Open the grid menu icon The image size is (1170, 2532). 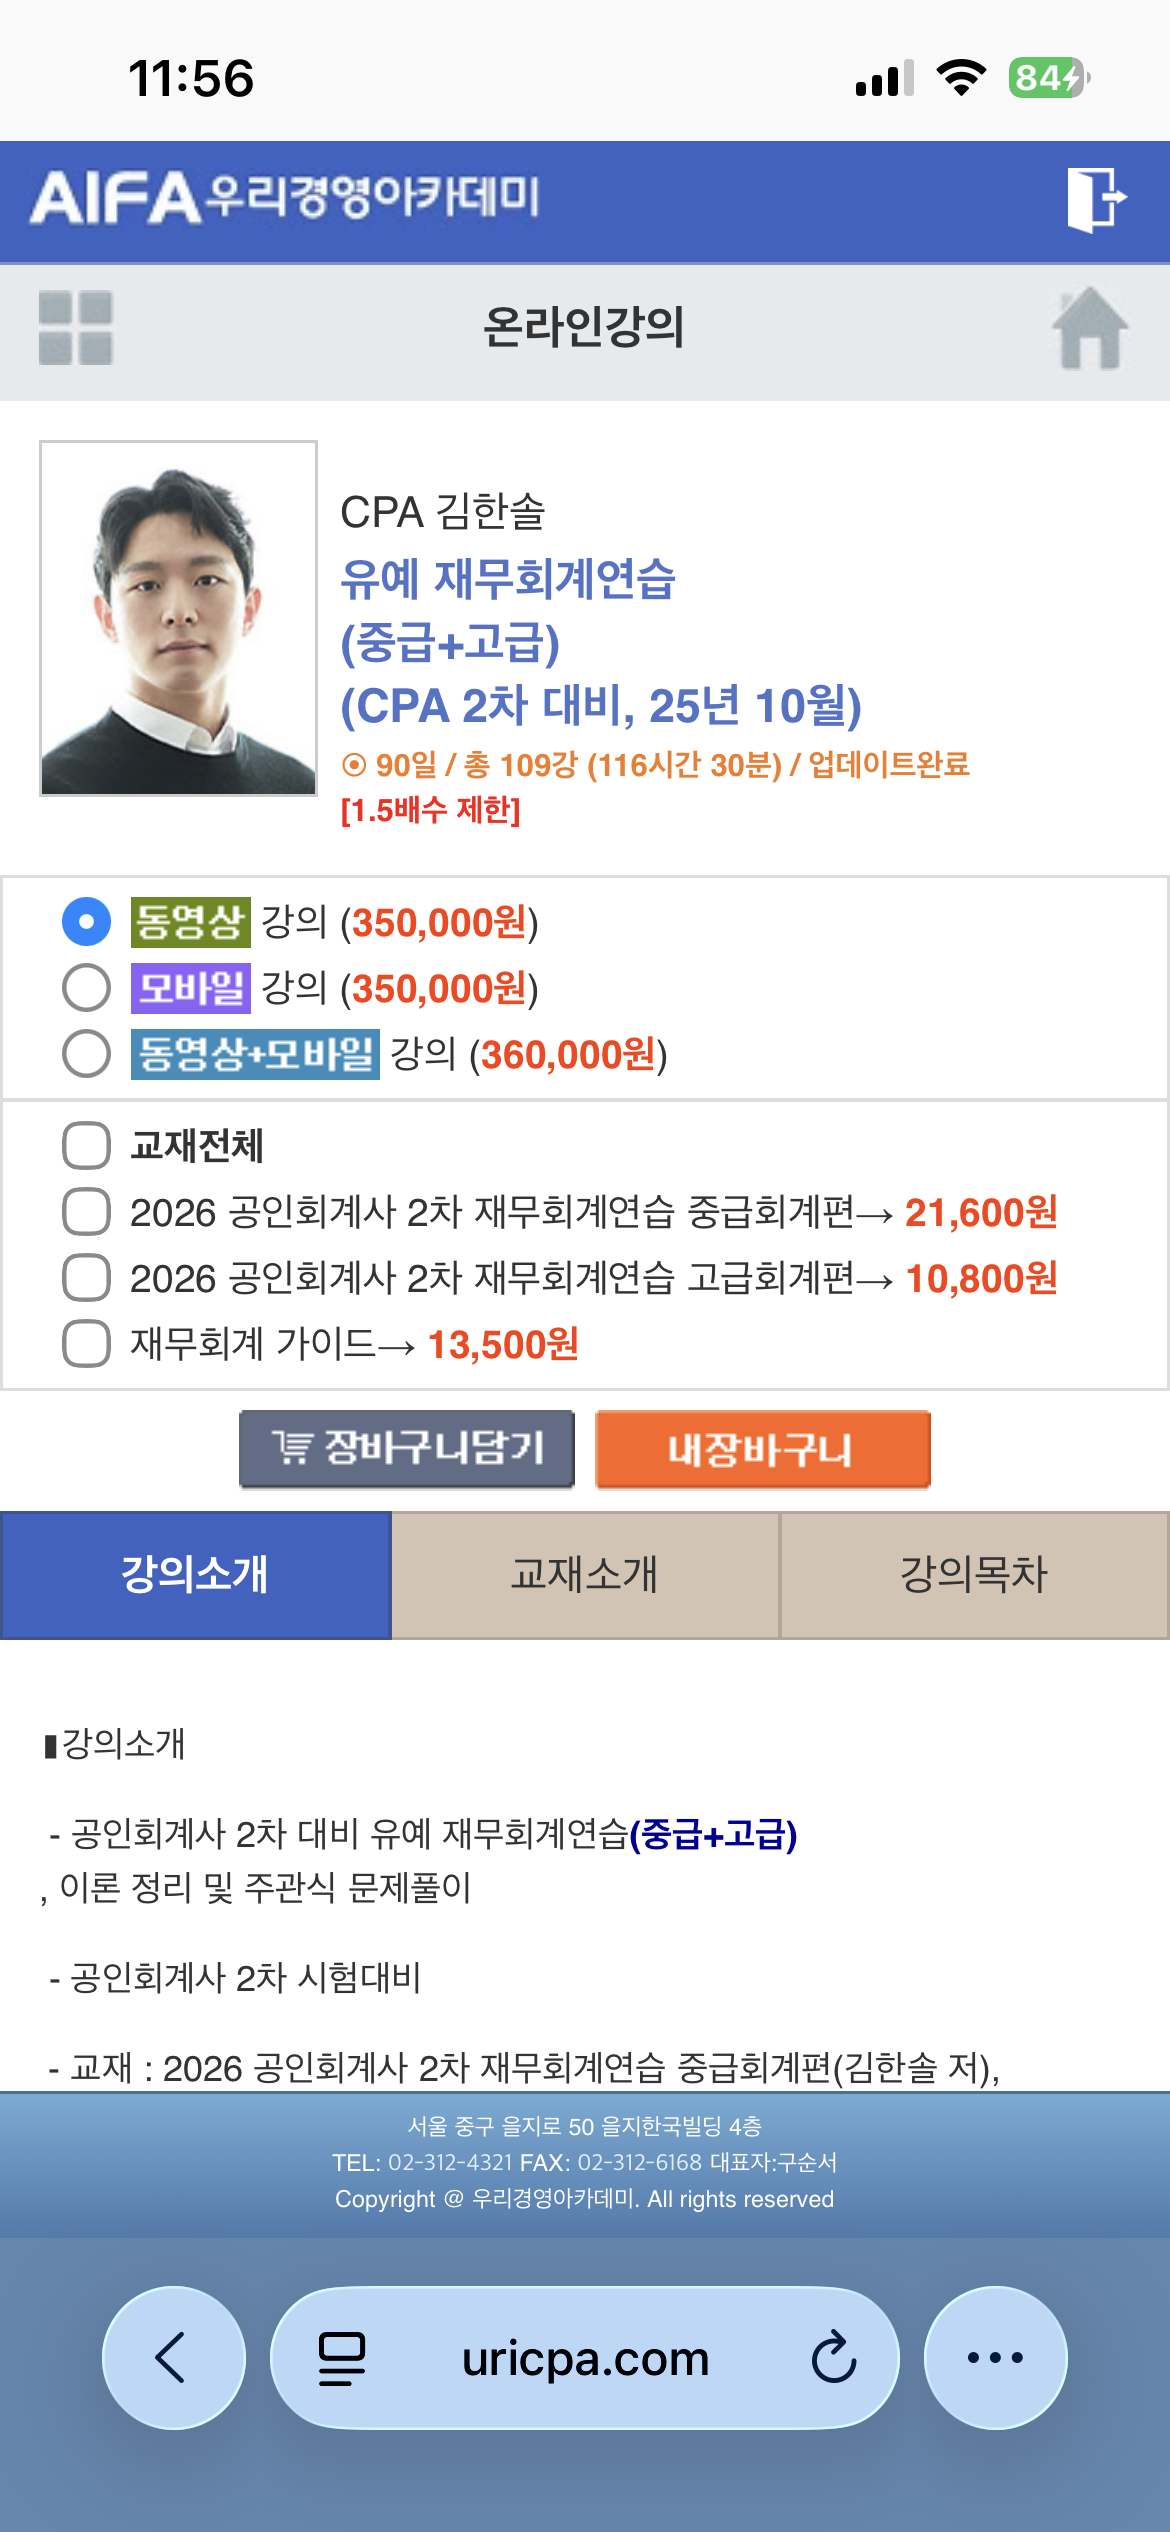tap(76, 328)
